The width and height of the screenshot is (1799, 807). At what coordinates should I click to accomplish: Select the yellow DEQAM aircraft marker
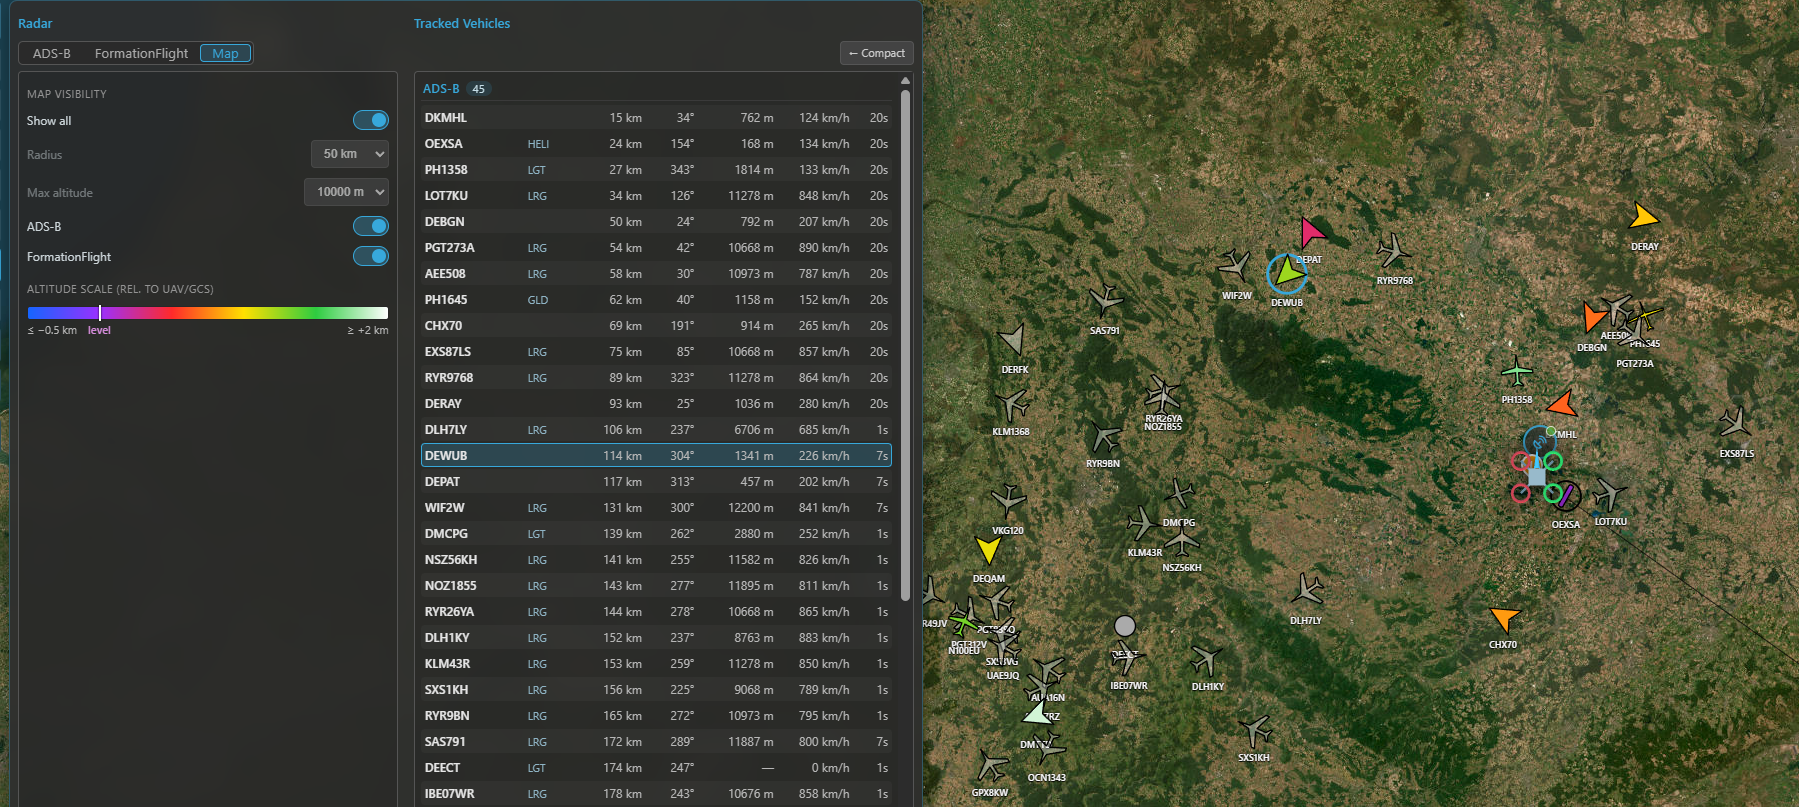(988, 549)
